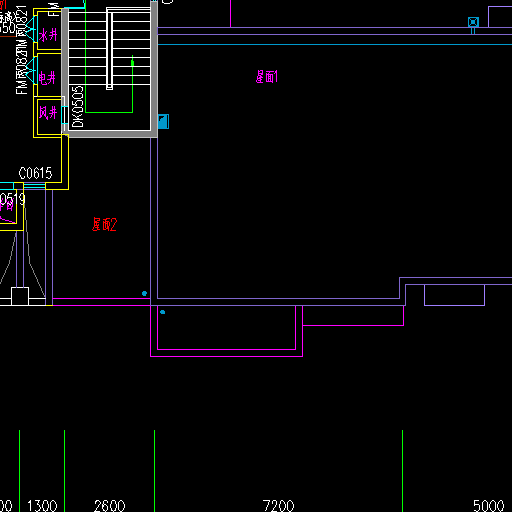The height and width of the screenshot is (512, 512).
Task: Click the 2600 dimension text
Action: coord(109,506)
